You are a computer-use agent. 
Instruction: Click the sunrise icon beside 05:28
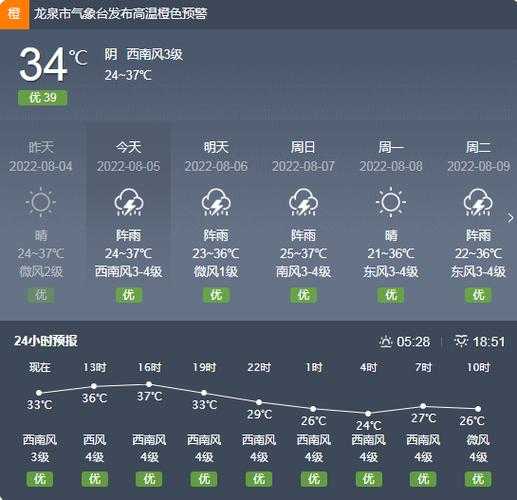(385, 342)
